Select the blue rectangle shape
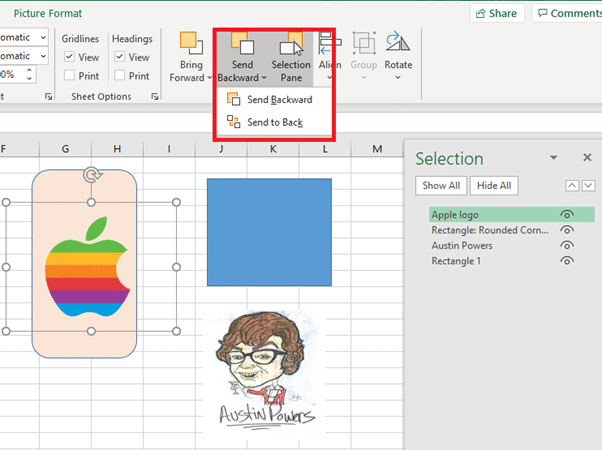The image size is (602, 450). click(269, 232)
